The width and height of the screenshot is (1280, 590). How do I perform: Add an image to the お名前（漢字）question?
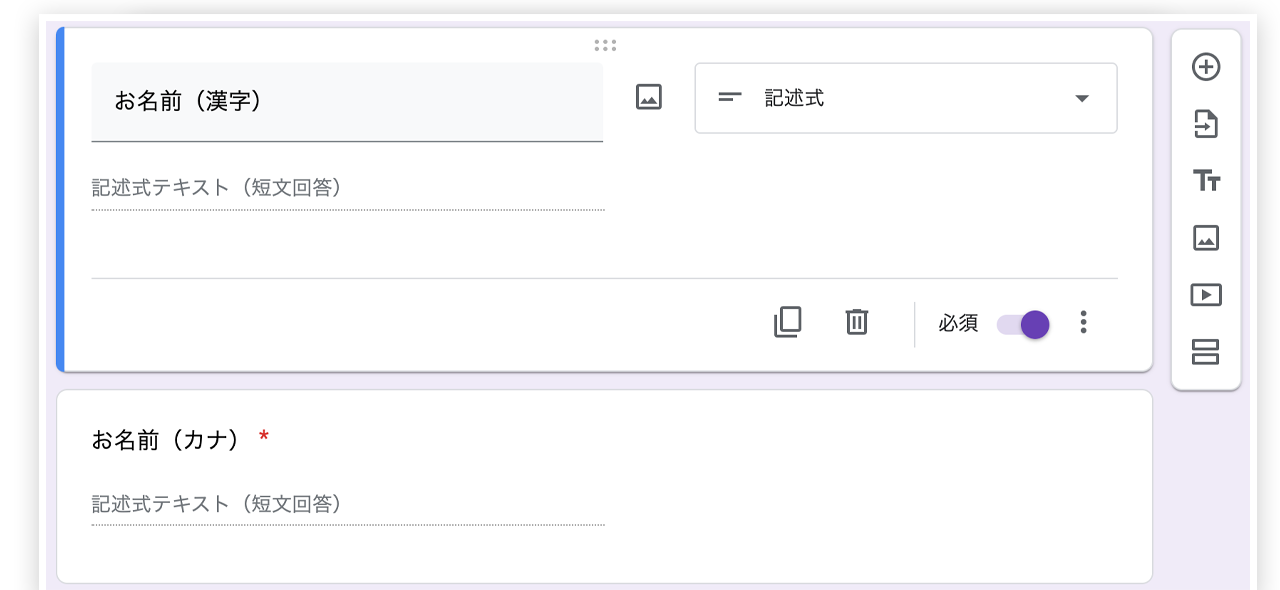[649, 97]
